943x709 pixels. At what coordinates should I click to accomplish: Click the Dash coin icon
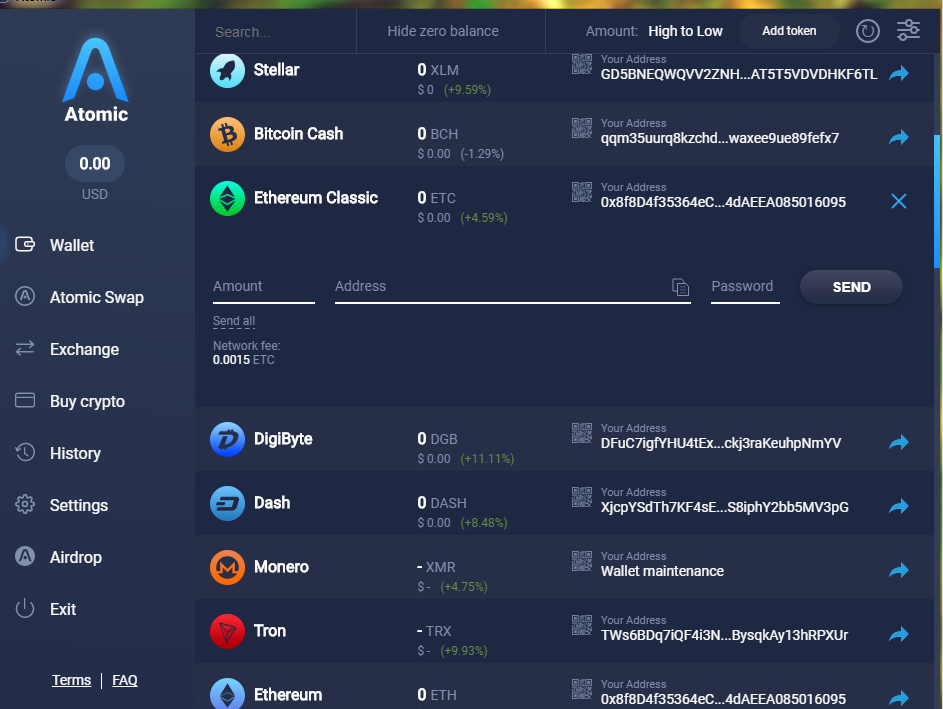(227, 503)
